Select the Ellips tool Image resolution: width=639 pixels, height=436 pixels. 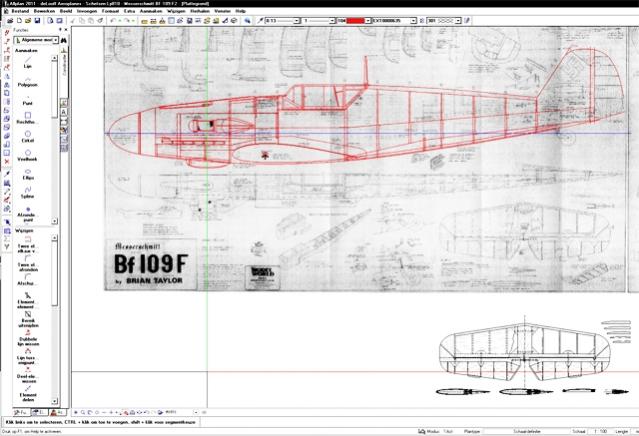tap(27, 174)
